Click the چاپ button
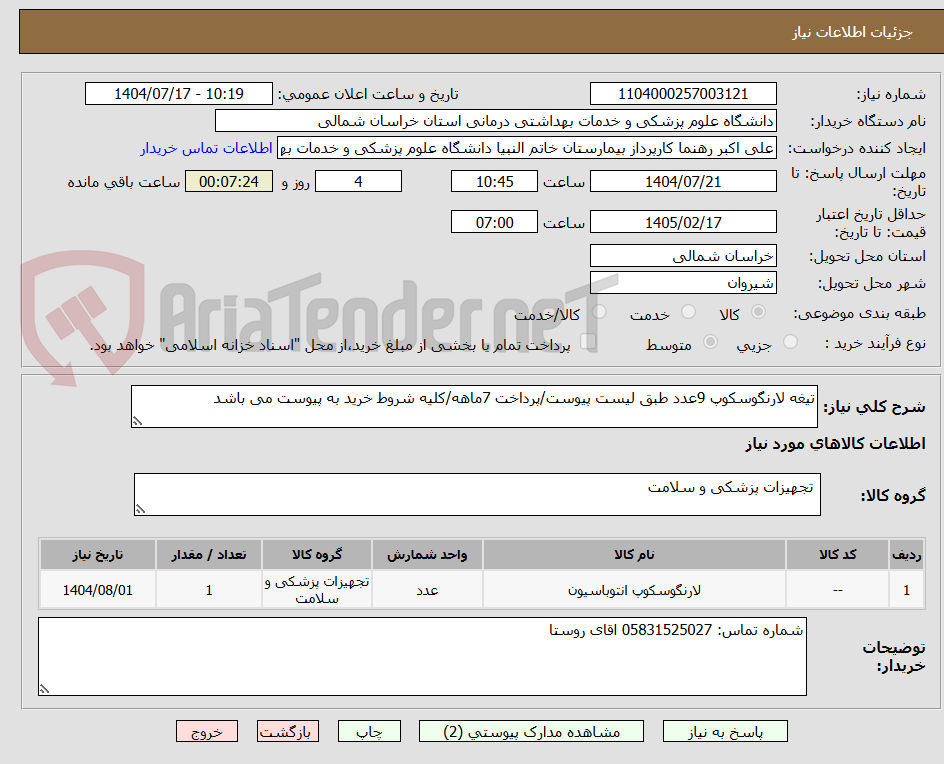Image resolution: width=944 pixels, height=764 pixels. [370, 731]
